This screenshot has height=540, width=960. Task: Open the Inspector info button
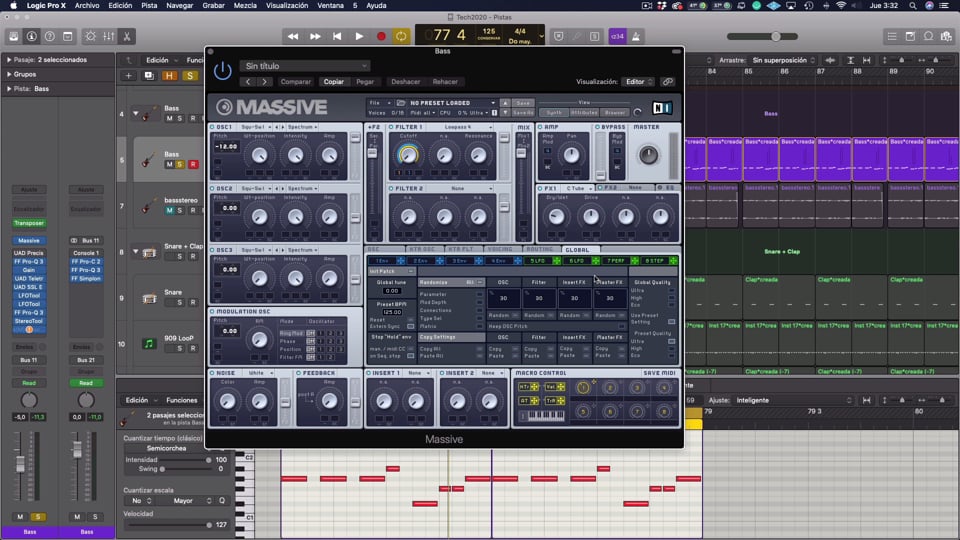tap(31, 37)
